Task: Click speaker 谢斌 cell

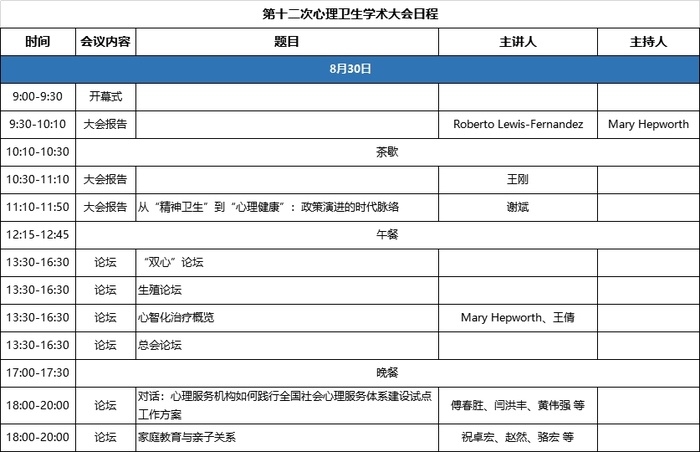Action: point(517,207)
